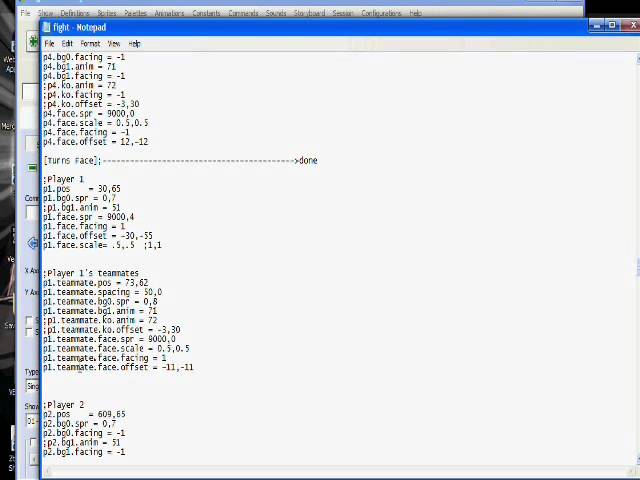The height and width of the screenshot is (480, 640).
Task: Click line 'p2.bg0.facing = -1'
Action: click(x=84, y=433)
